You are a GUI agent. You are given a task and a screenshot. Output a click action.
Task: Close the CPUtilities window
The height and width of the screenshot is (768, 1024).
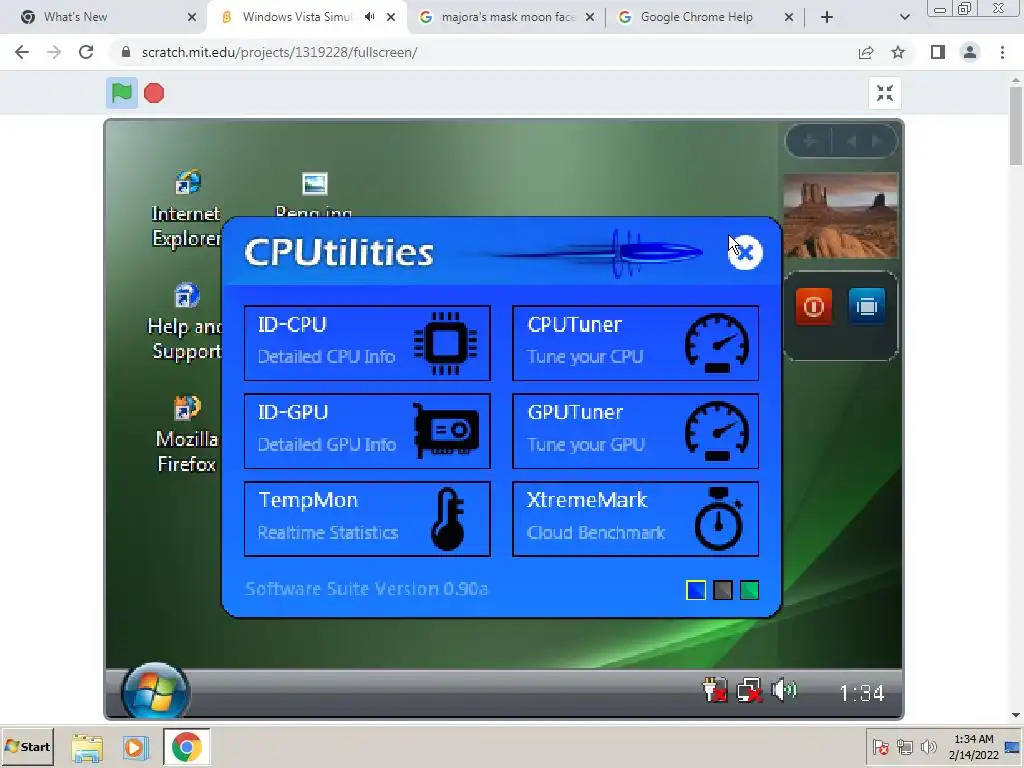745,253
